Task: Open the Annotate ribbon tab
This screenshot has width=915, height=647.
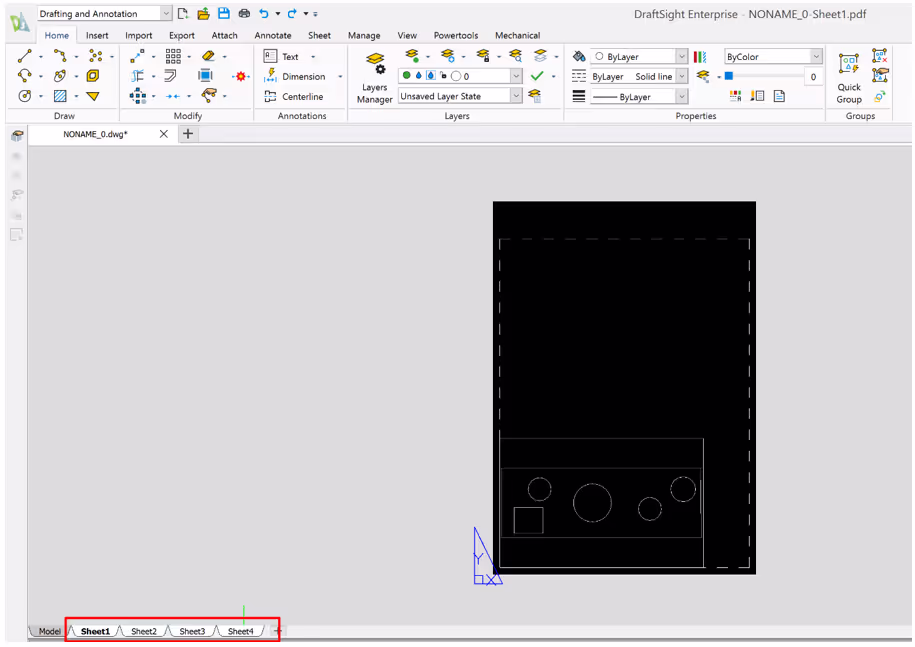Action: click(x=273, y=35)
